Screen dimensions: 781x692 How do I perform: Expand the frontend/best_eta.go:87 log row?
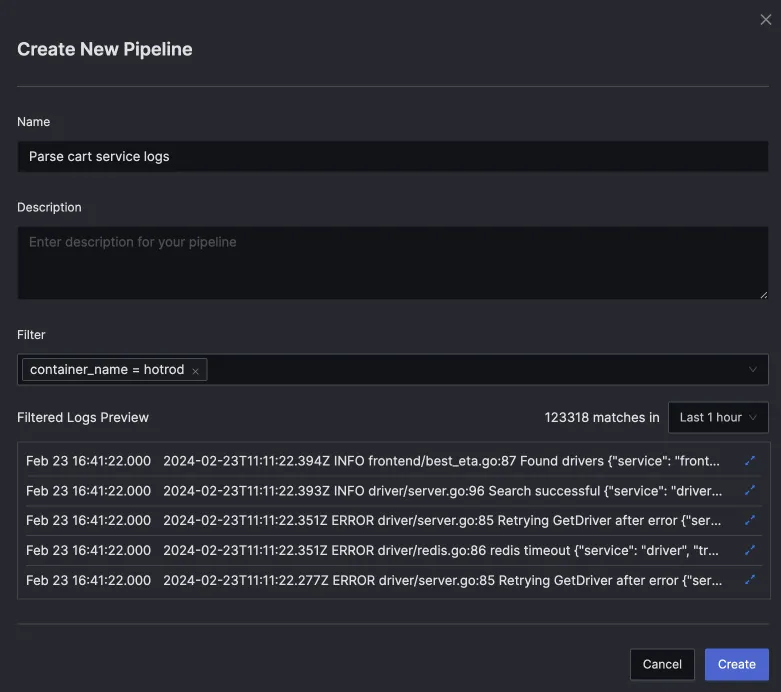tap(750, 461)
